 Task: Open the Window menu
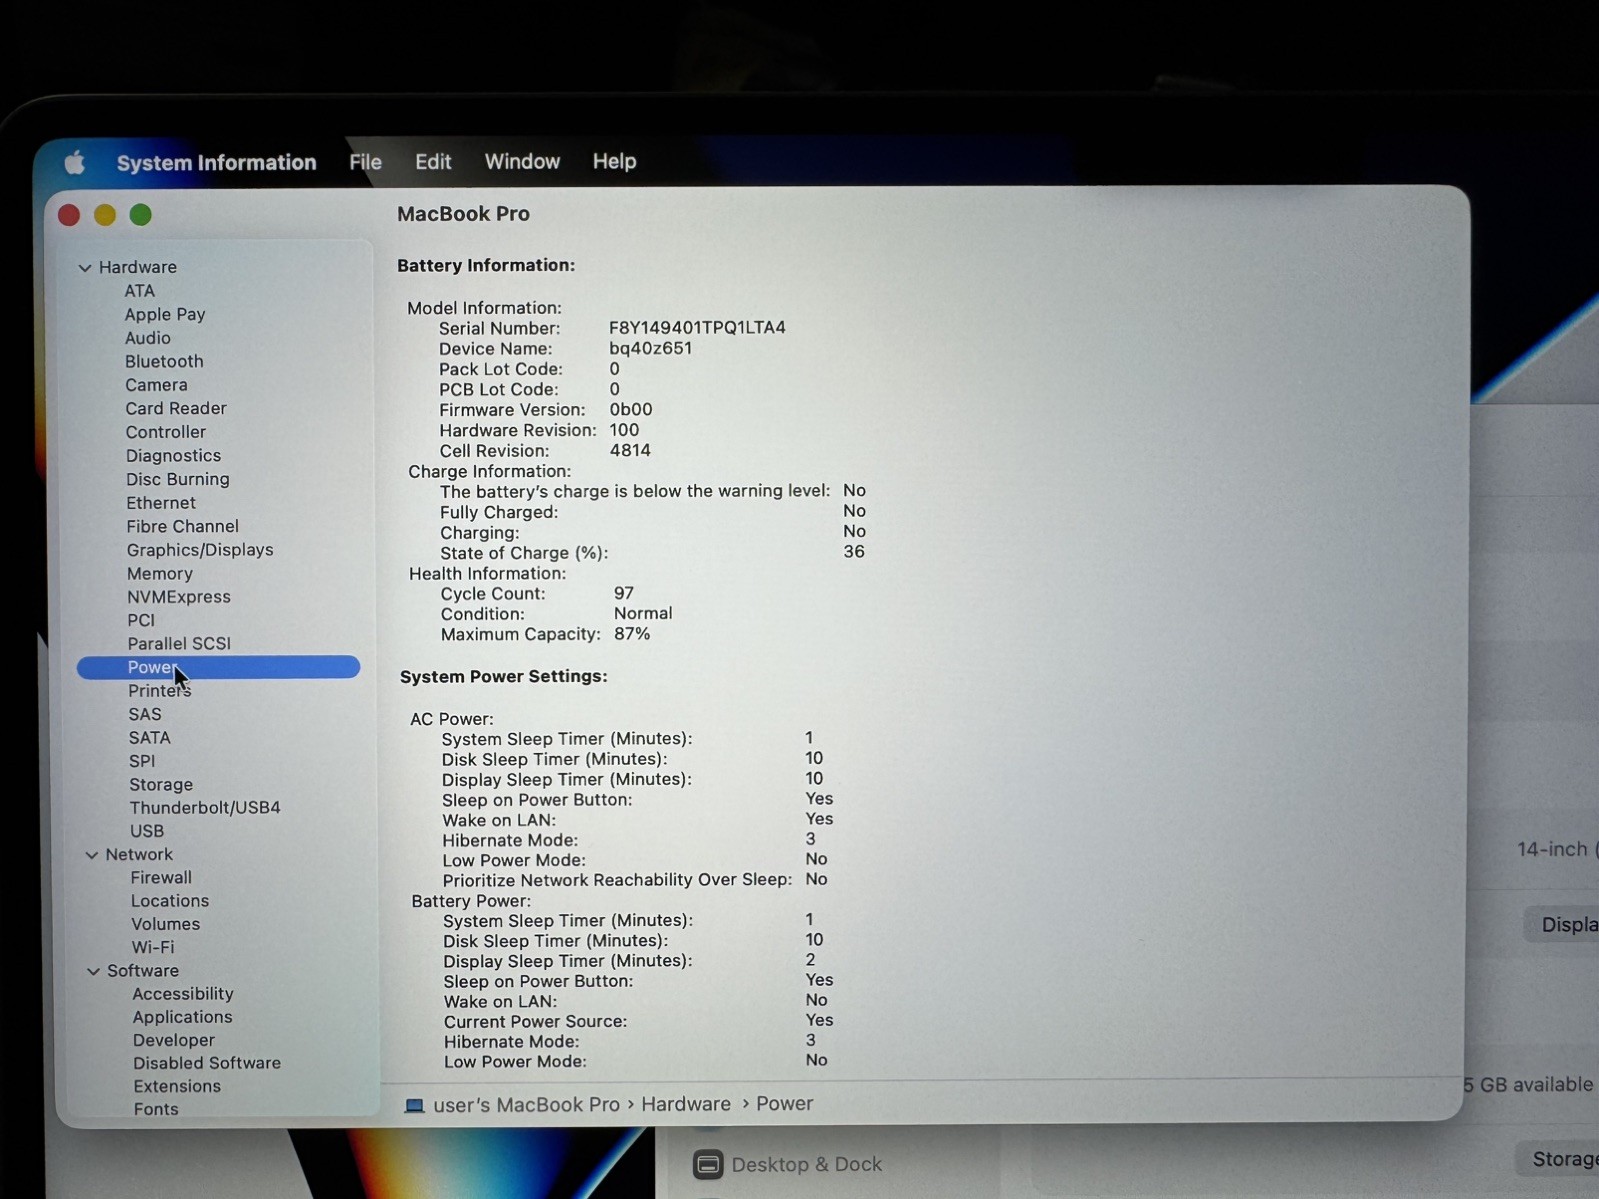pos(522,161)
